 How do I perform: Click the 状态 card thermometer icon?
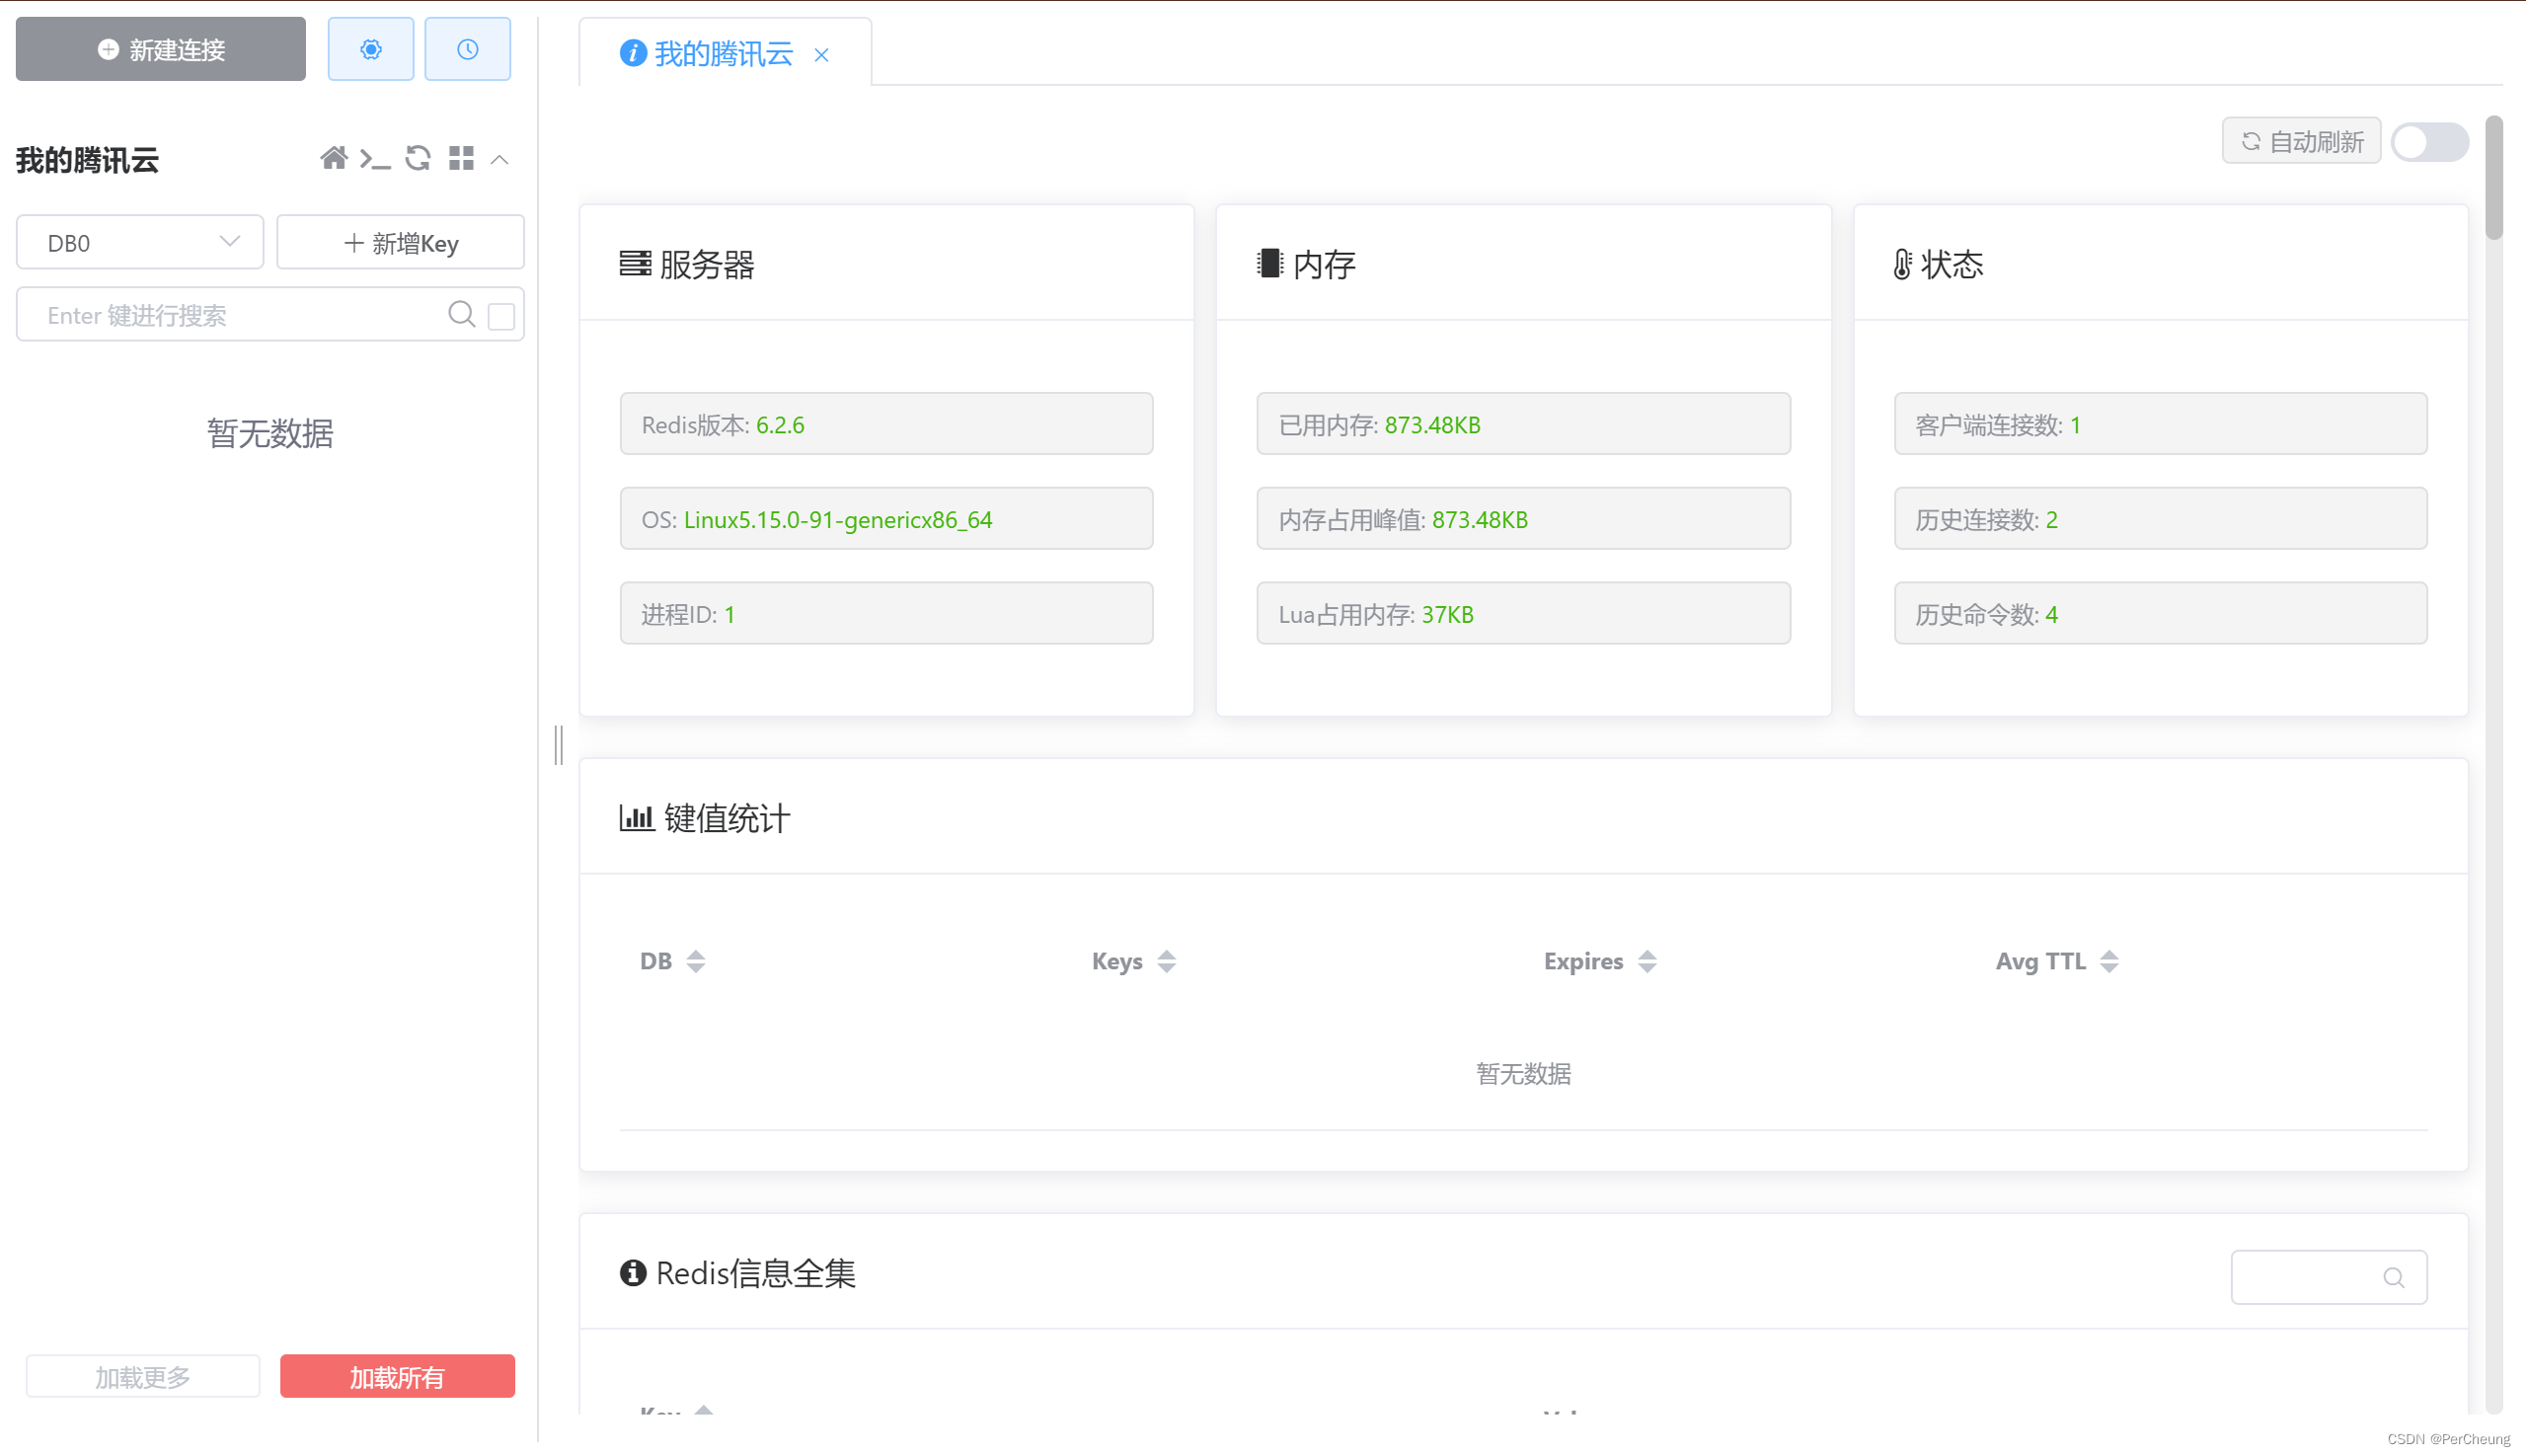coord(1902,264)
